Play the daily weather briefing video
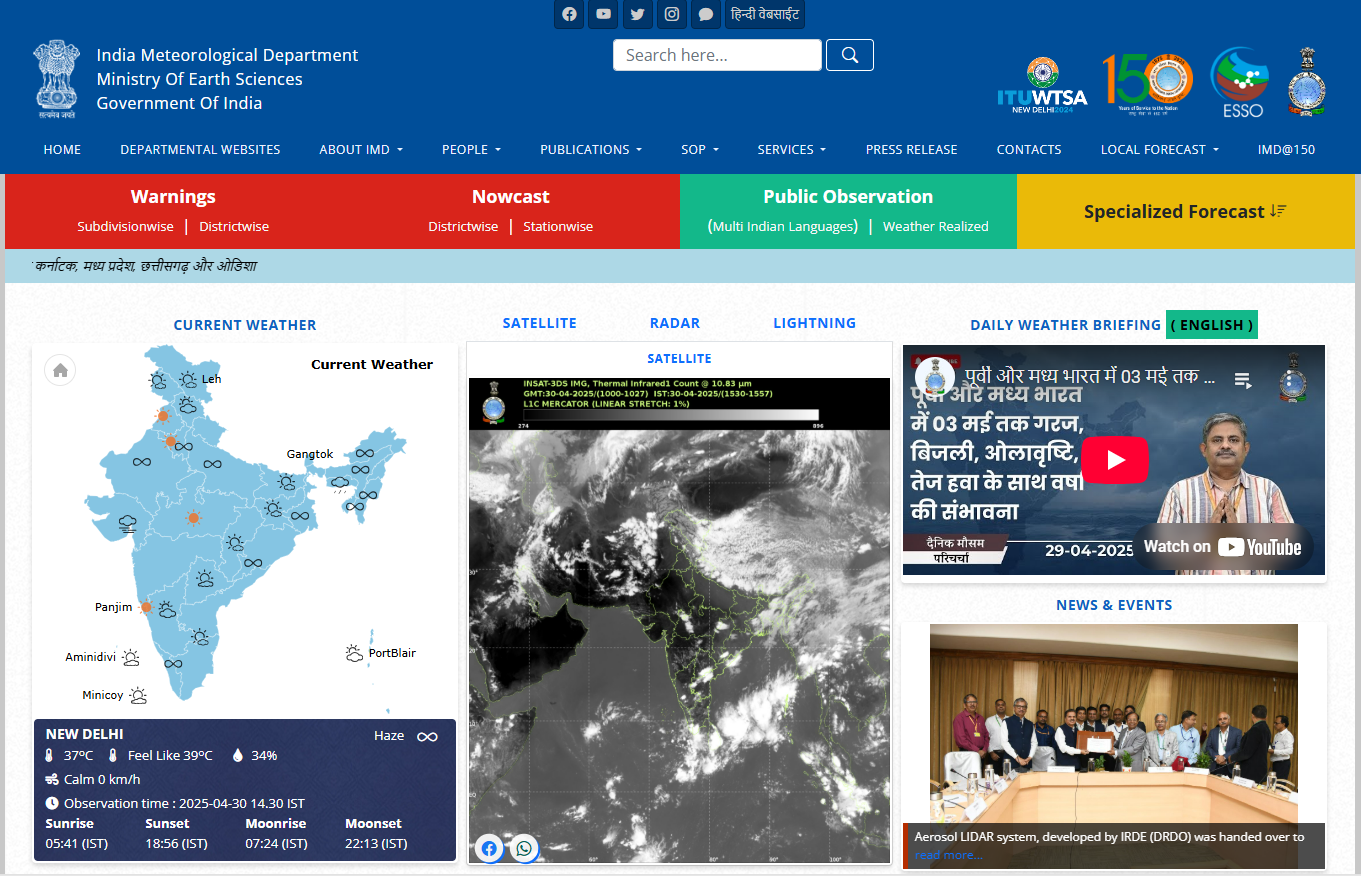Image resolution: width=1361 pixels, height=876 pixels. coord(1115,460)
